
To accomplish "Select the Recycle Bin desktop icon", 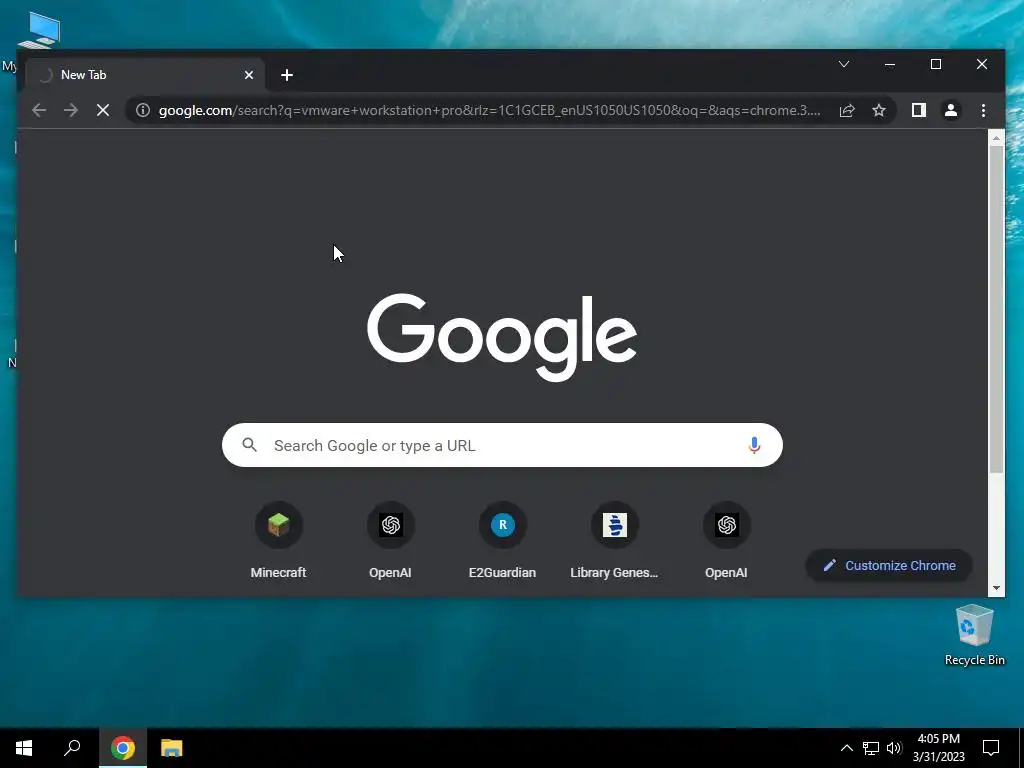I will tap(974, 635).
